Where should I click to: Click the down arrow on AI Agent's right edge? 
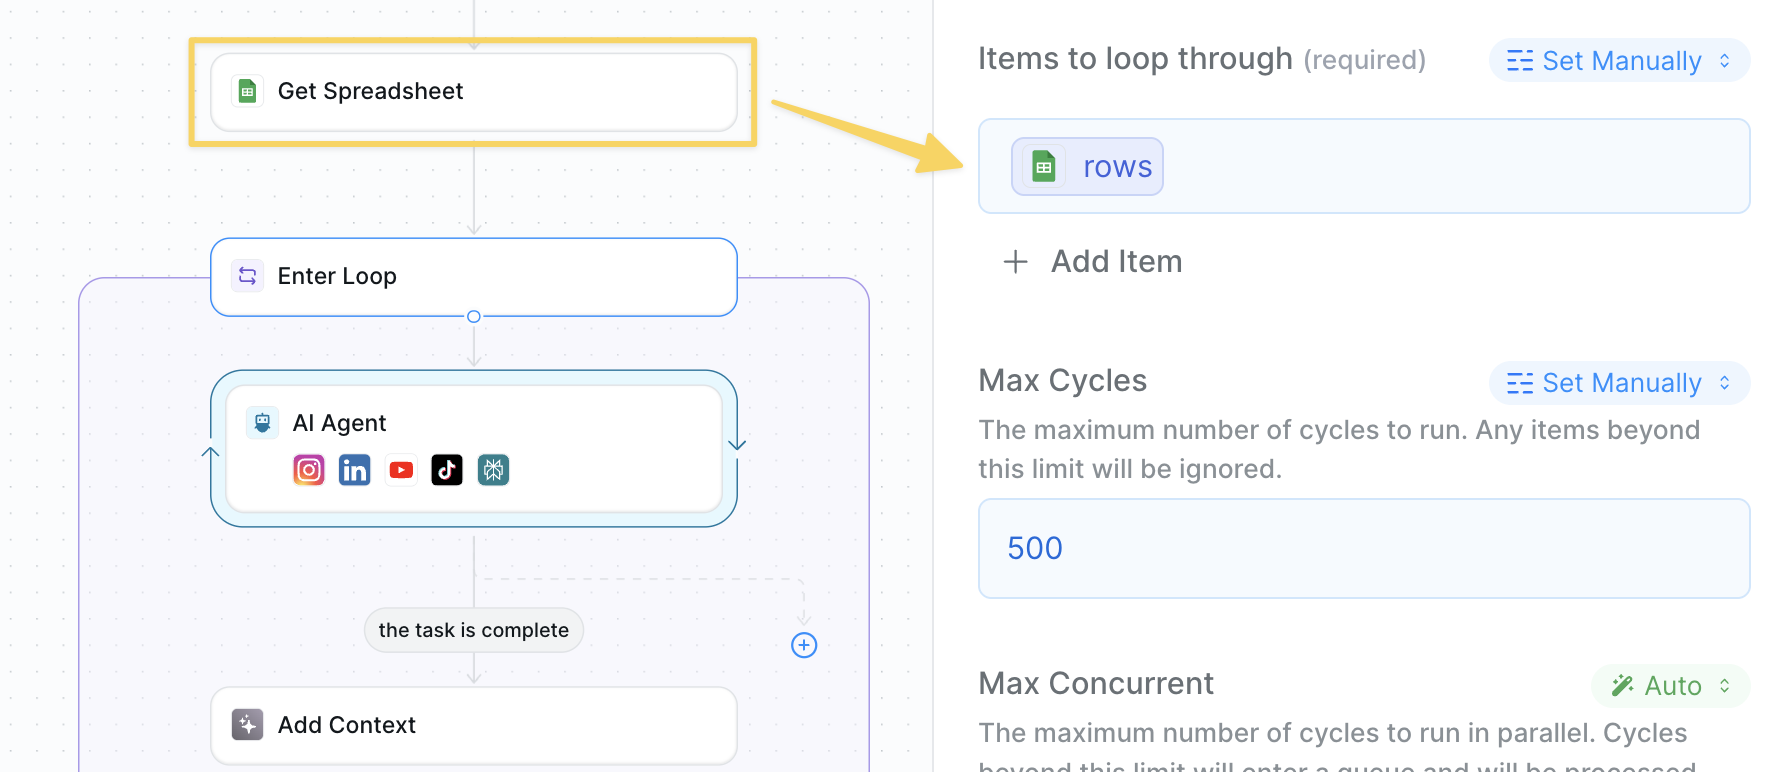coord(737,444)
